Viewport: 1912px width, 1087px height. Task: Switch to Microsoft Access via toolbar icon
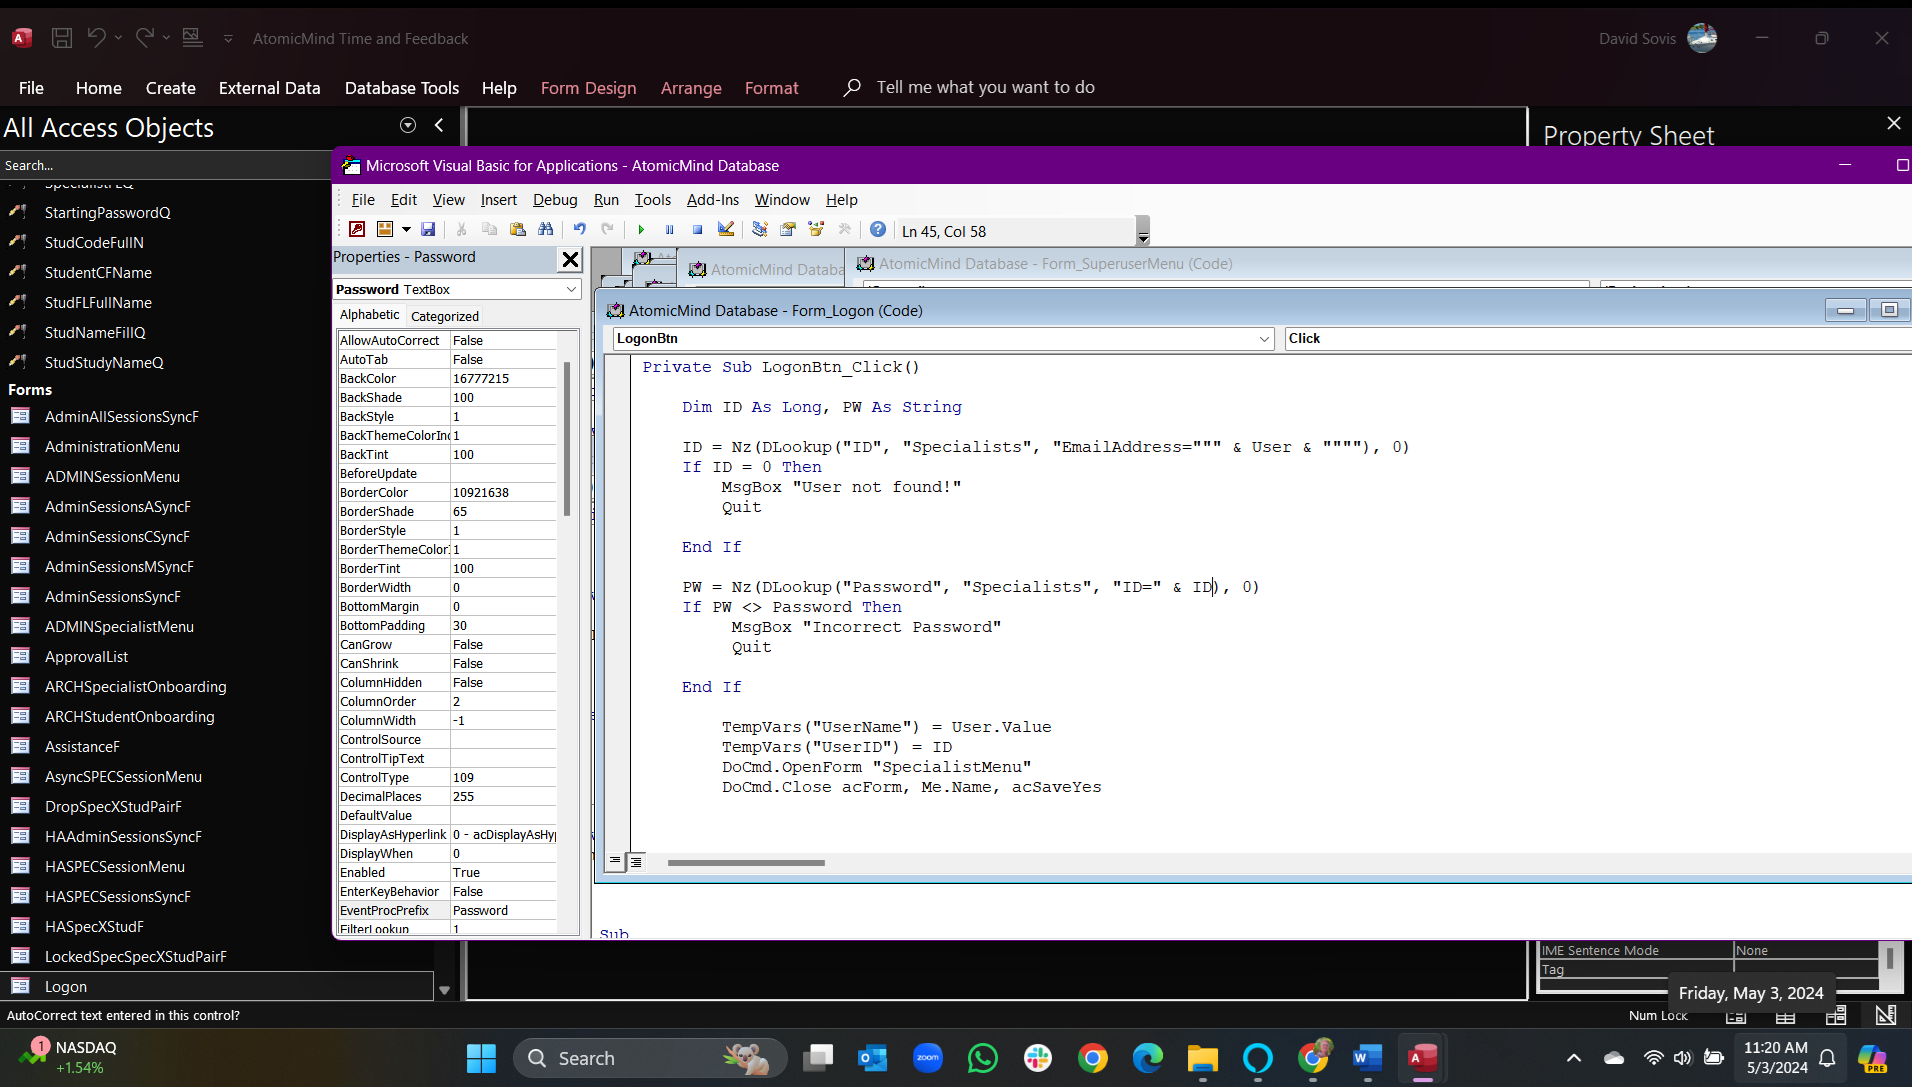pos(357,229)
